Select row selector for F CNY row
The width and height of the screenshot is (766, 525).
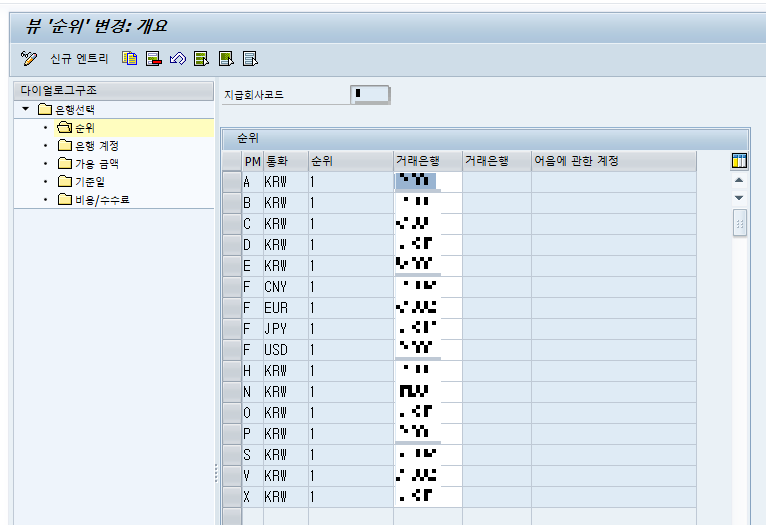coord(232,287)
